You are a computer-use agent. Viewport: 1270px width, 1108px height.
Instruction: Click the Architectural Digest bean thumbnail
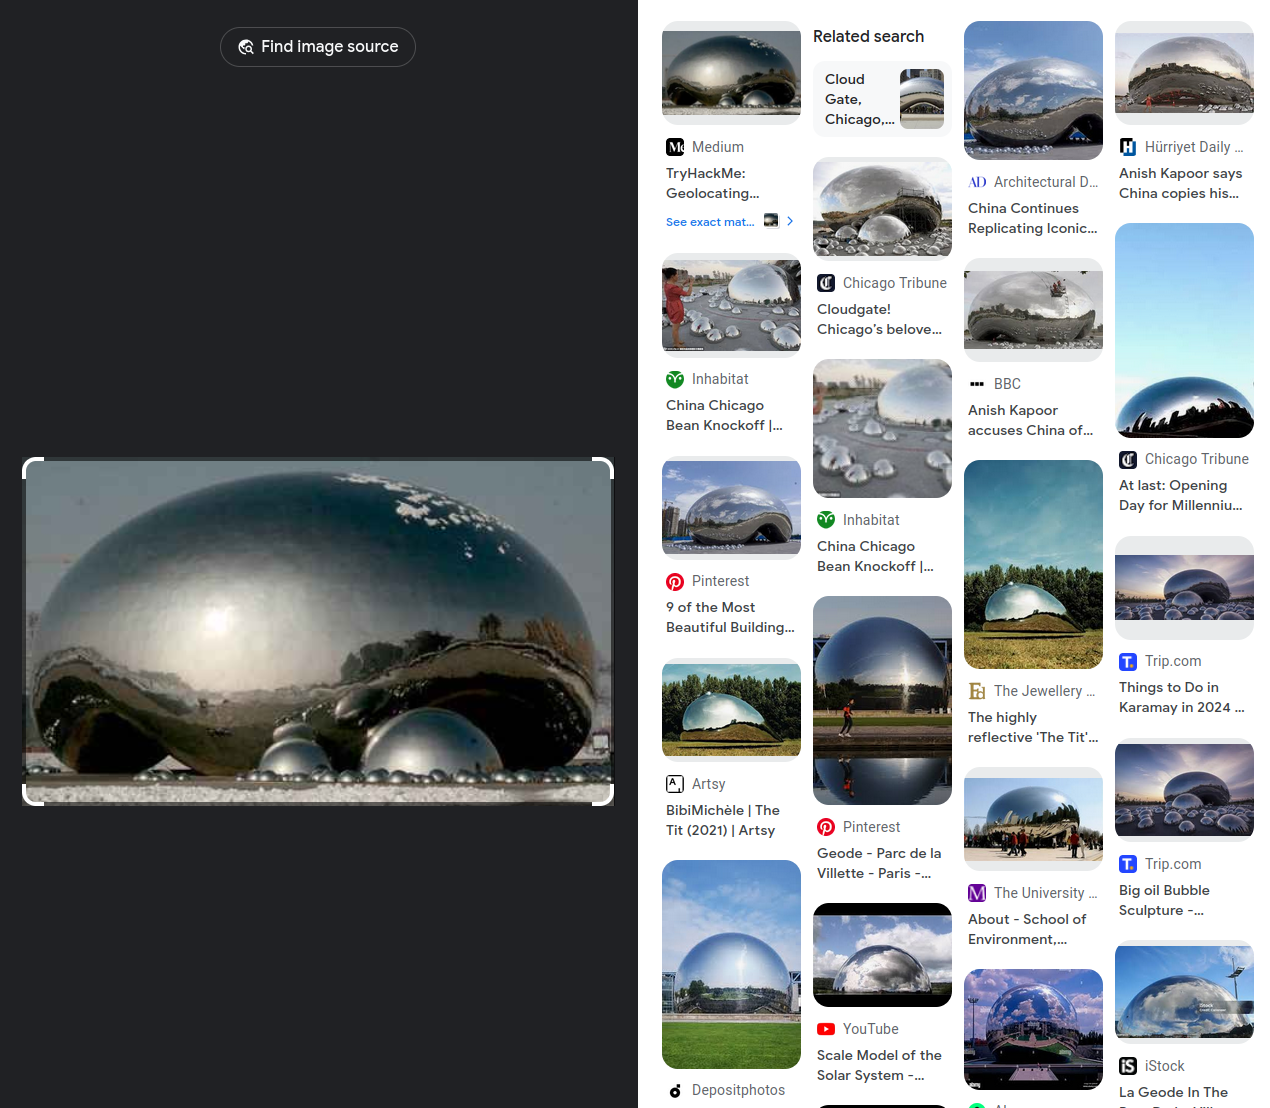(x=1033, y=90)
